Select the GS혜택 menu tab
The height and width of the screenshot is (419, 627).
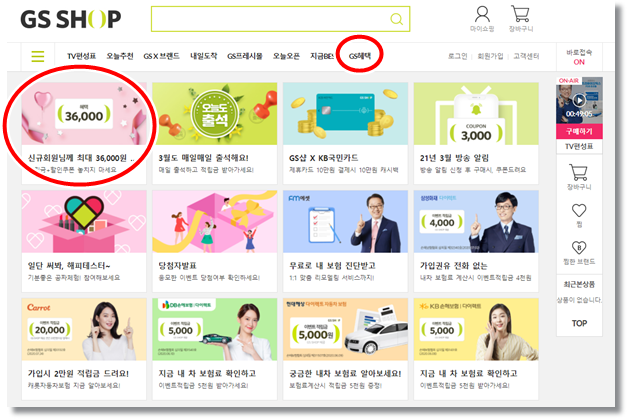pyautogui.click(x=360, y=56)
